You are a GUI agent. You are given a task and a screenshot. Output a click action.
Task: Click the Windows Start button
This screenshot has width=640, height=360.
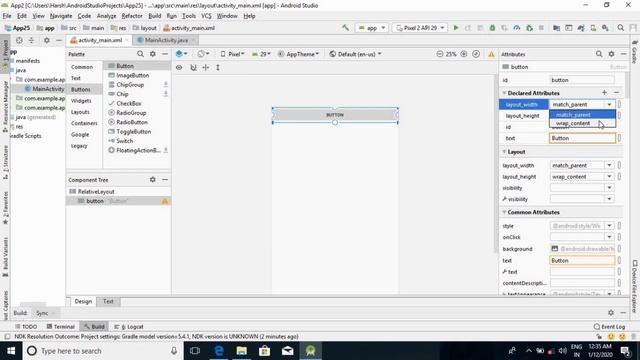point(11,351)
